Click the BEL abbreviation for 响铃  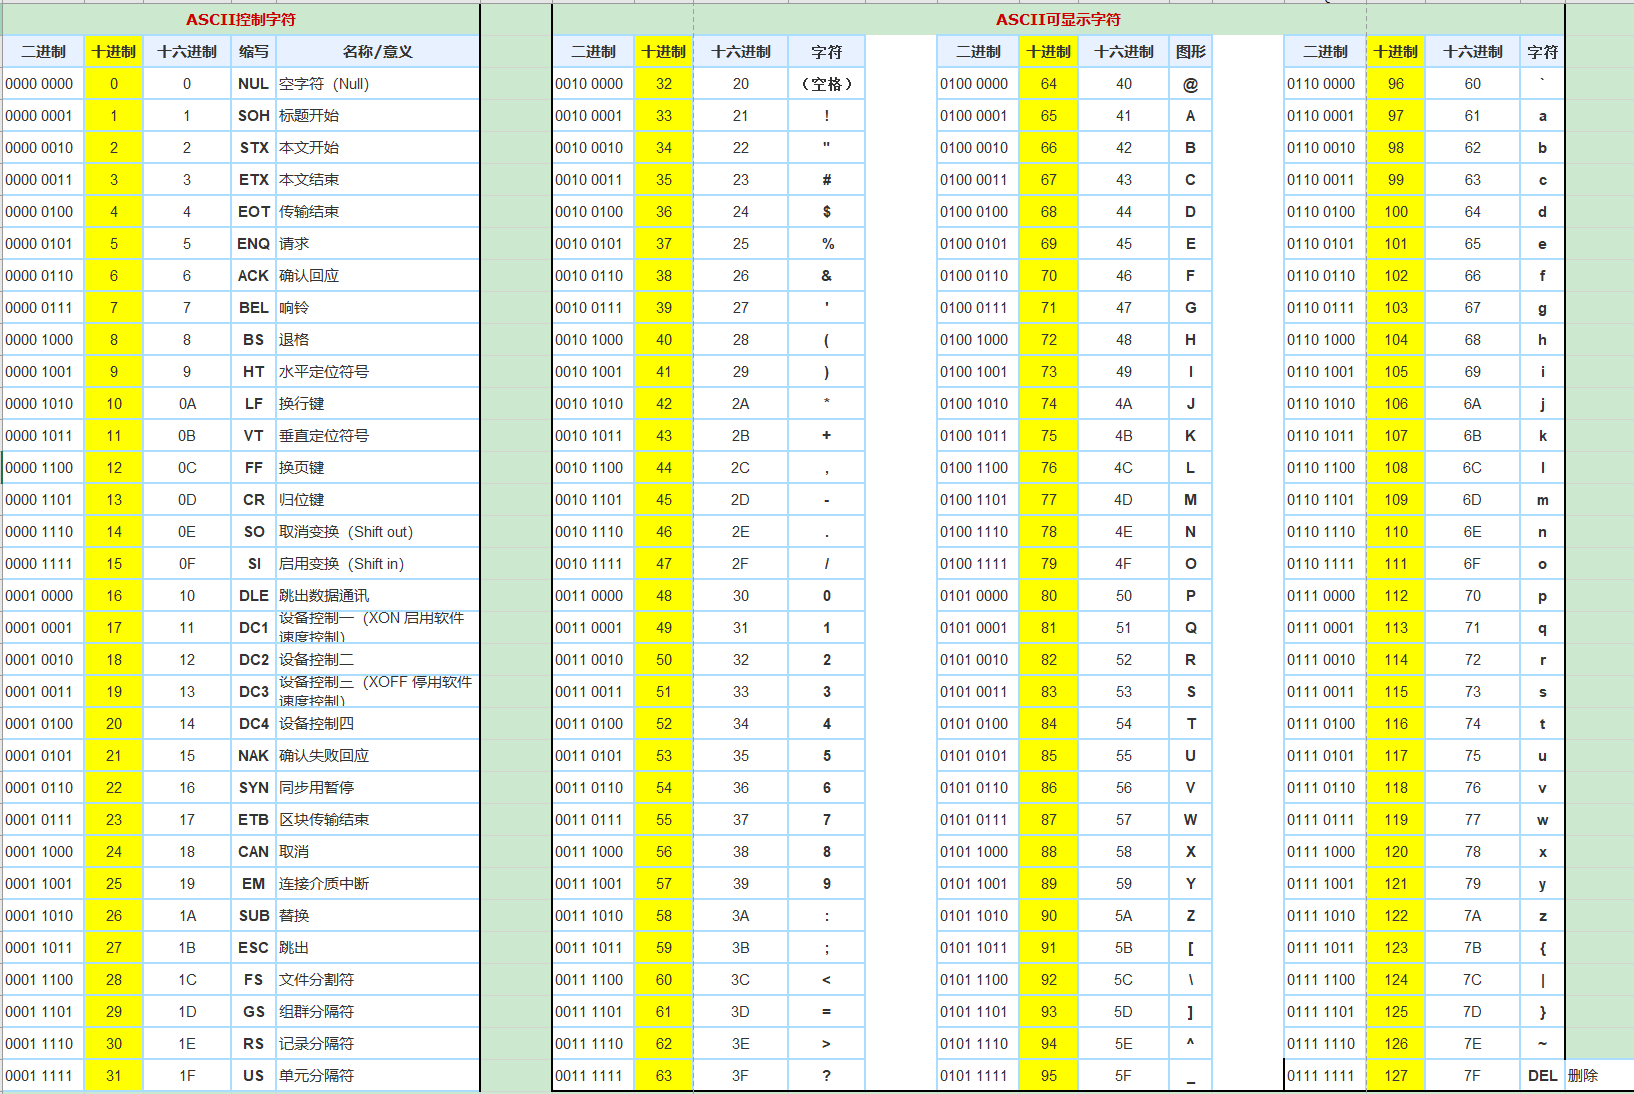click(253, 307)
